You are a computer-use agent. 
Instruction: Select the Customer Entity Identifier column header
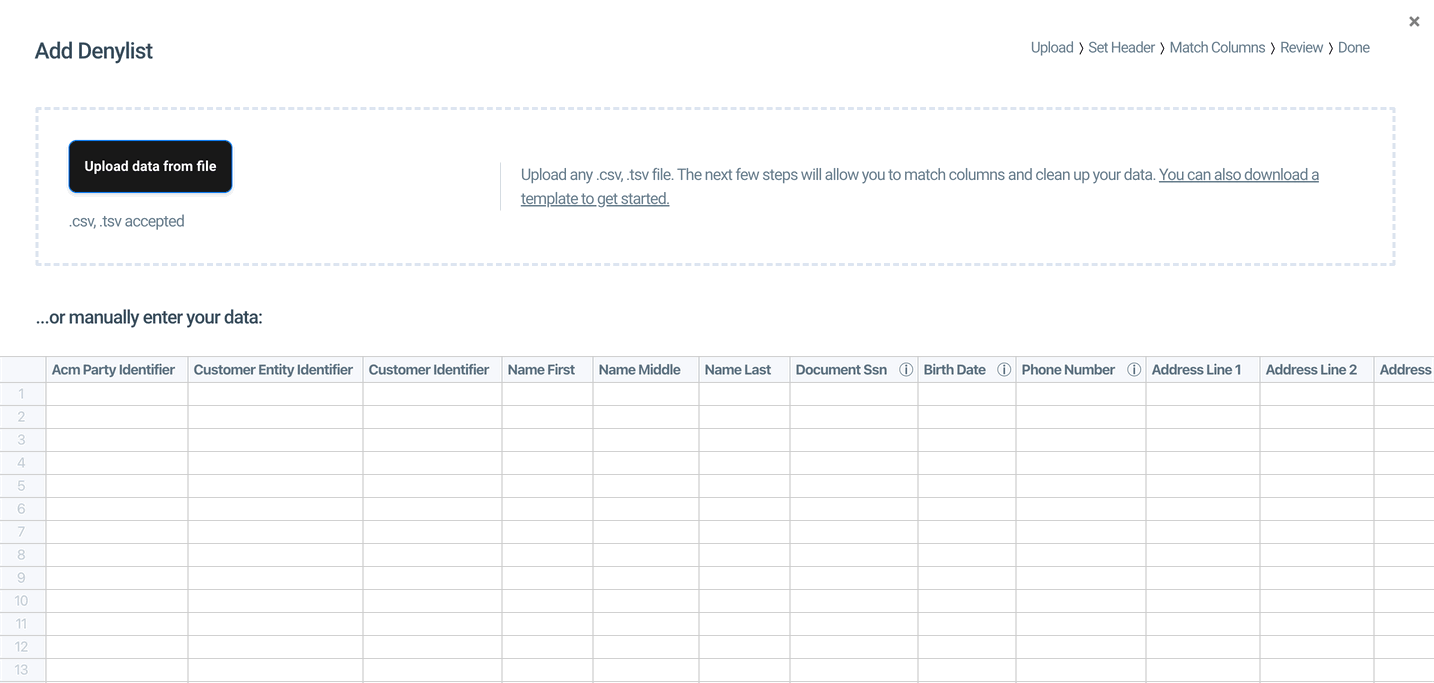point(275,370)
